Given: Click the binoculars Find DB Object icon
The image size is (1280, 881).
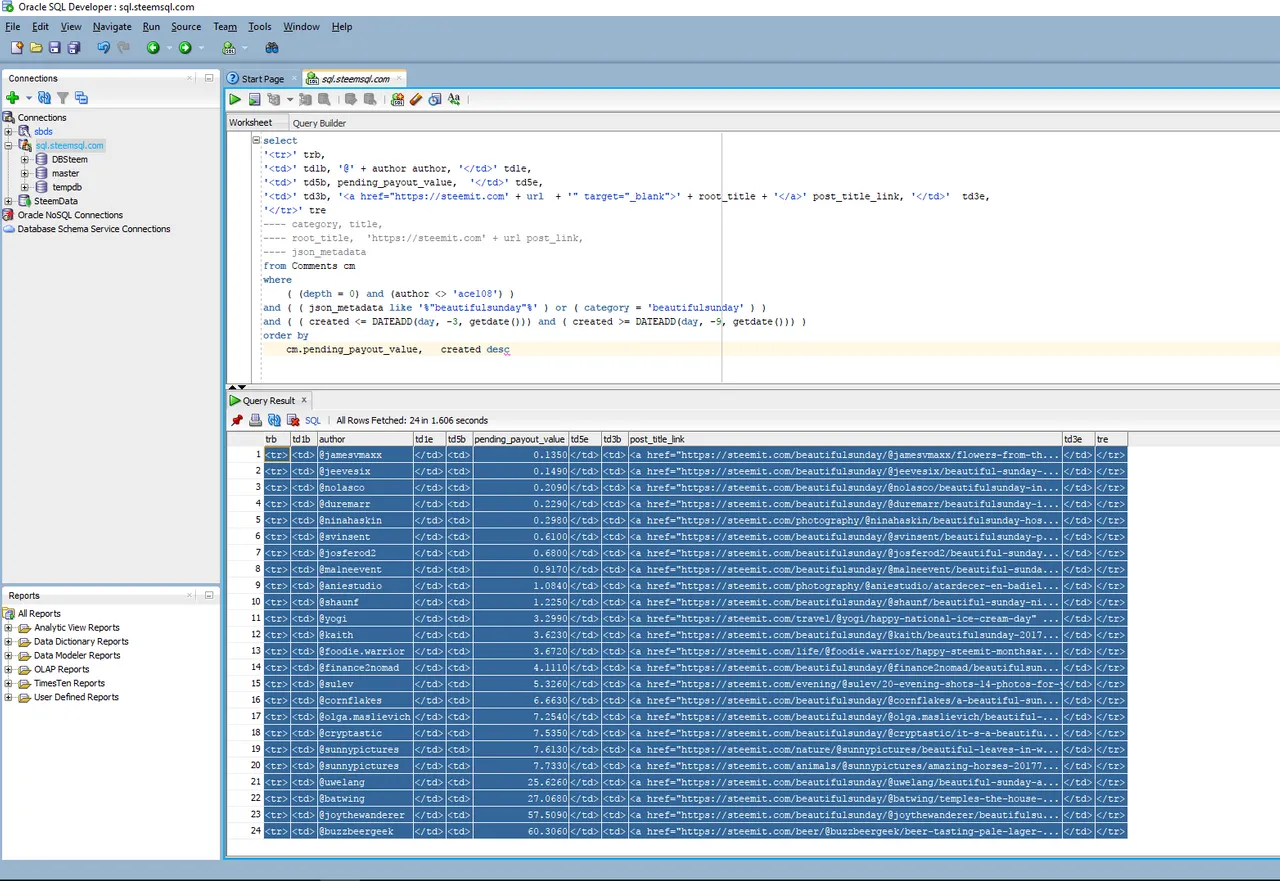Looking at the screenshot, I should 271,47.
